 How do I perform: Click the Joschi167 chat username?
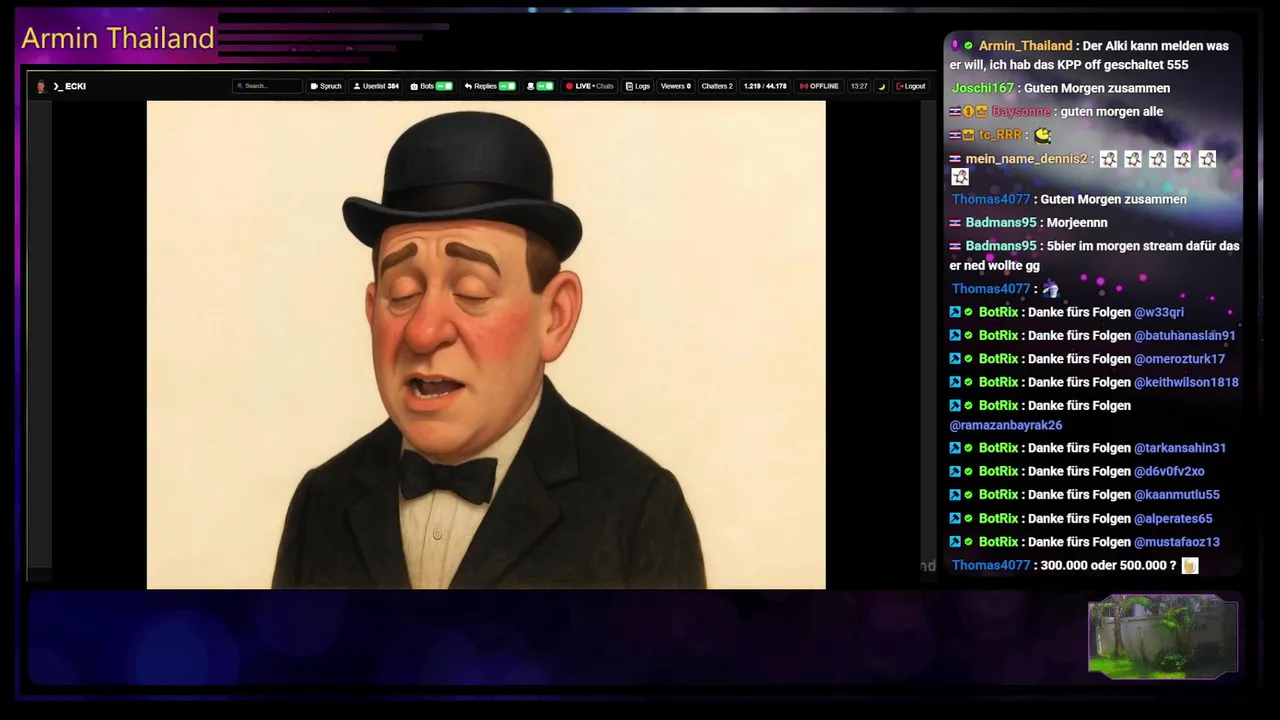[x=983, y=88]
